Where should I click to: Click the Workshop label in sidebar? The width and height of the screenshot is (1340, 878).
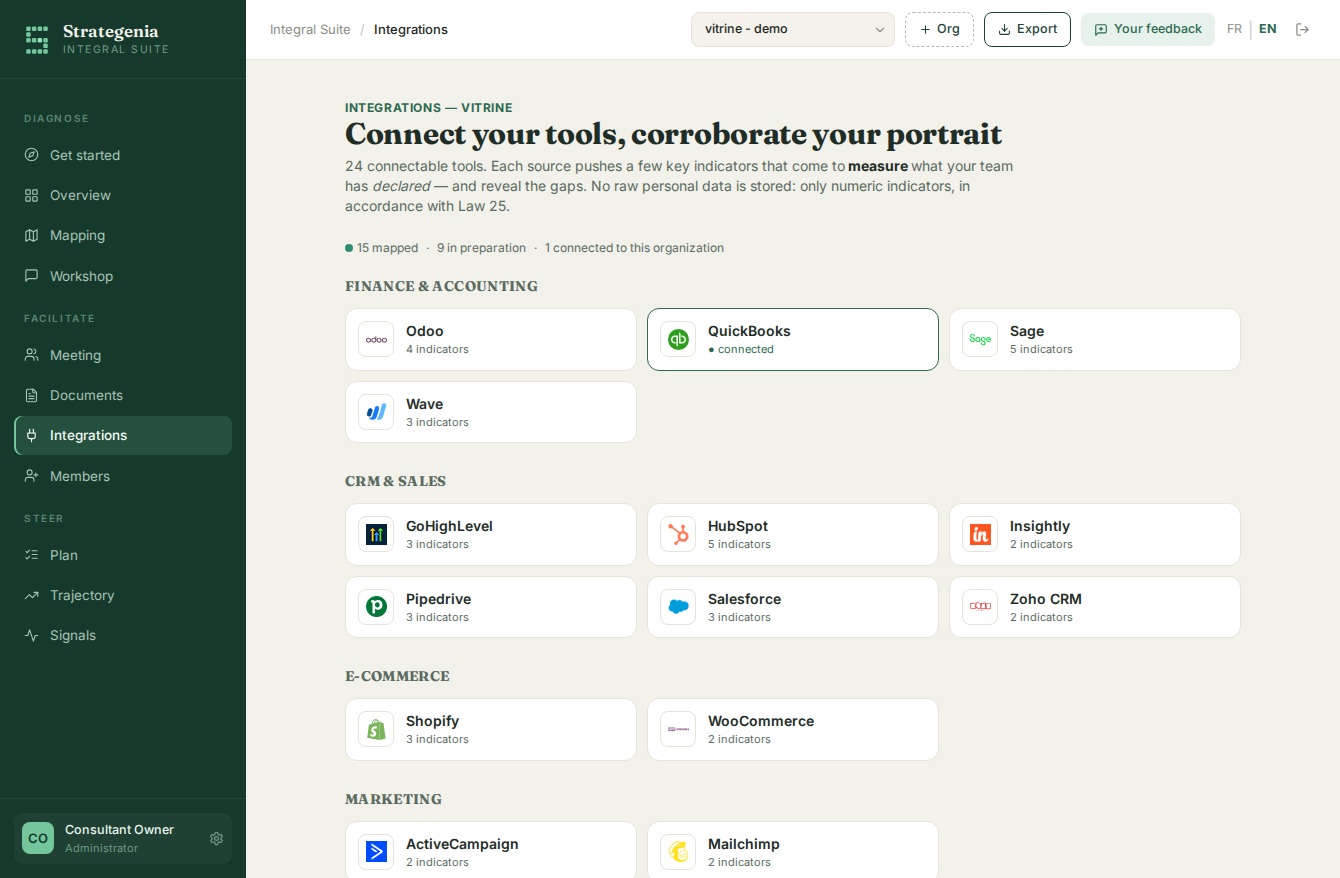coord(81,276)
